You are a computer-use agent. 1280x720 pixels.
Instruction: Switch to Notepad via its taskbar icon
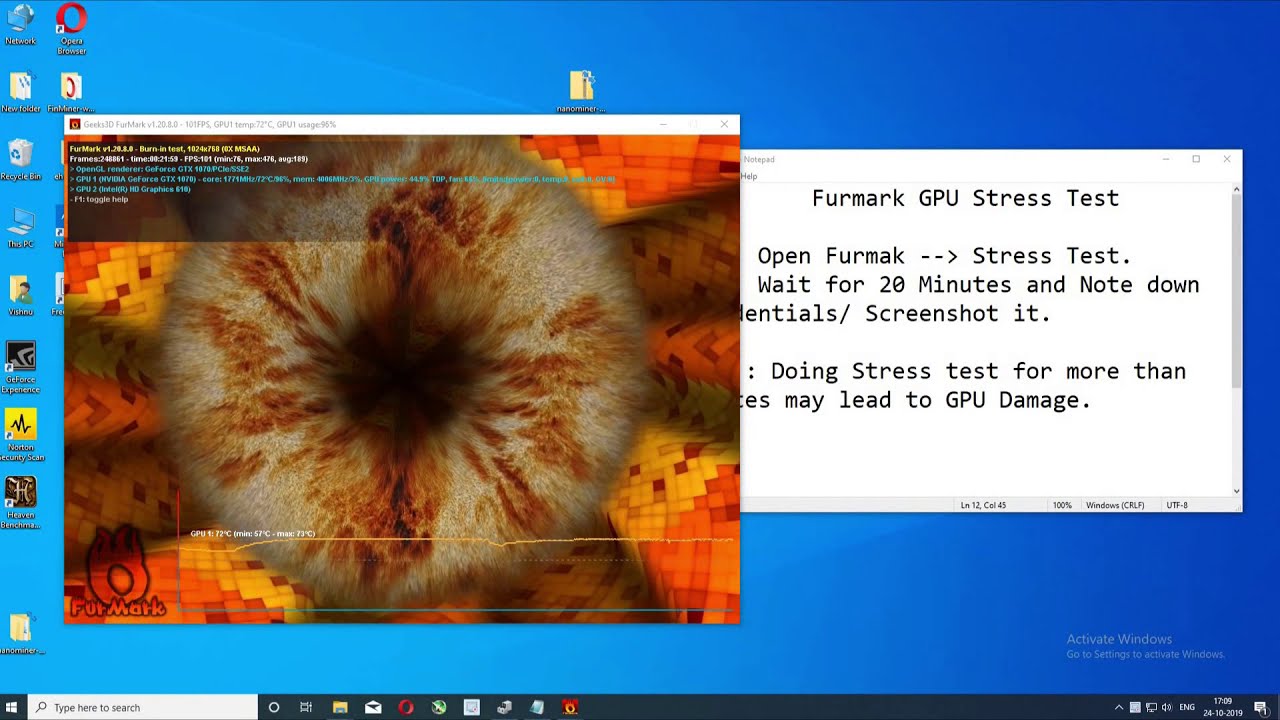pos(537,707)
